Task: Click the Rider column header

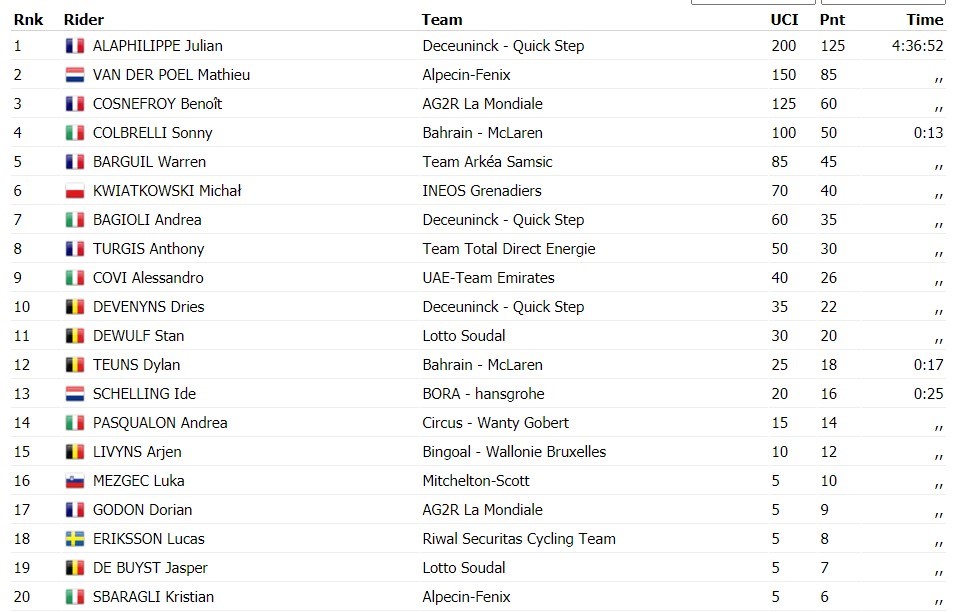Action: [x=84, y=20]
